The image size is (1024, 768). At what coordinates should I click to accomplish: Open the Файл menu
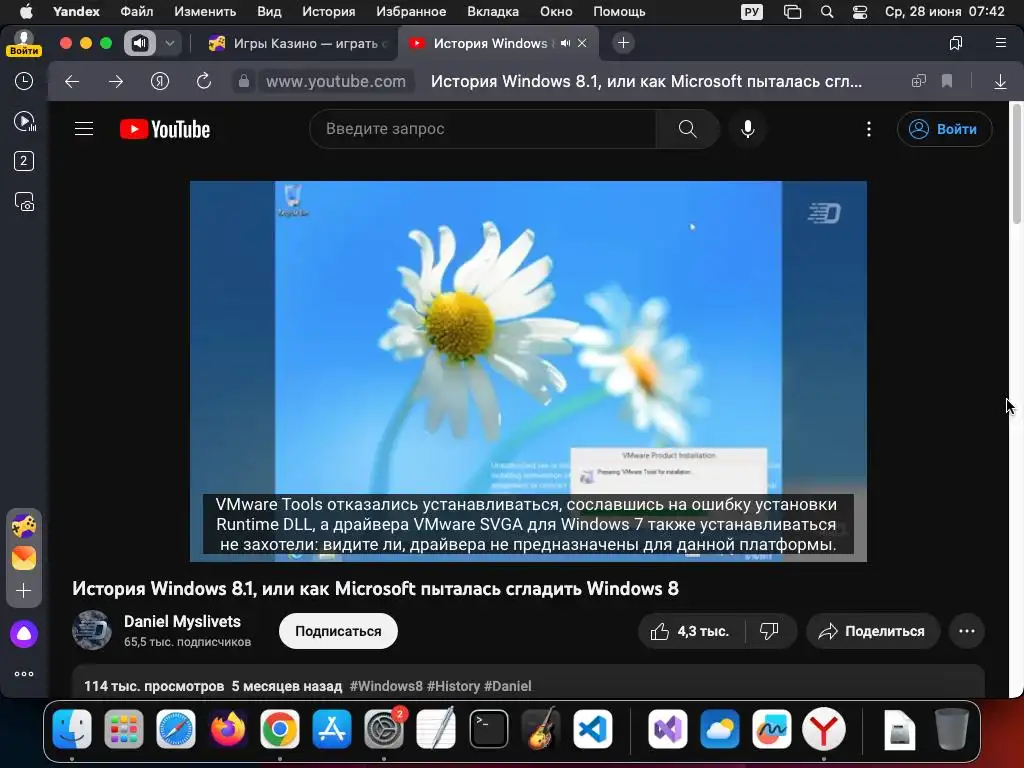click(x=136, y=12)
